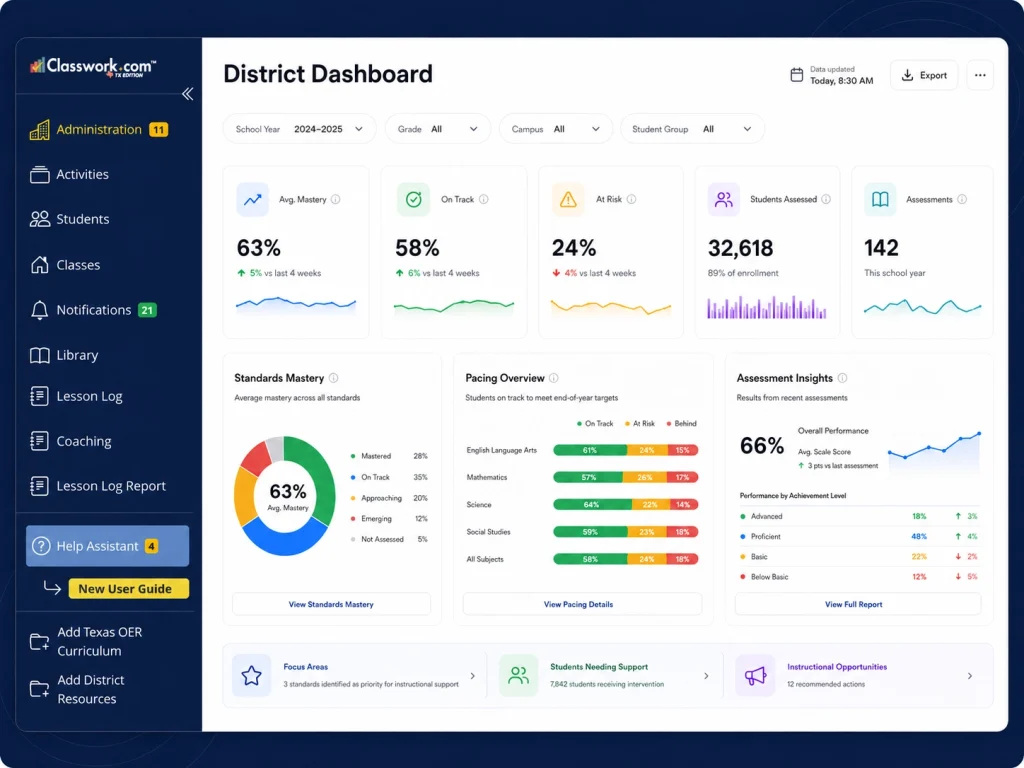The image size is (1024, 768).
Task: Open Classes from sidebar
Action: point(65,264)
